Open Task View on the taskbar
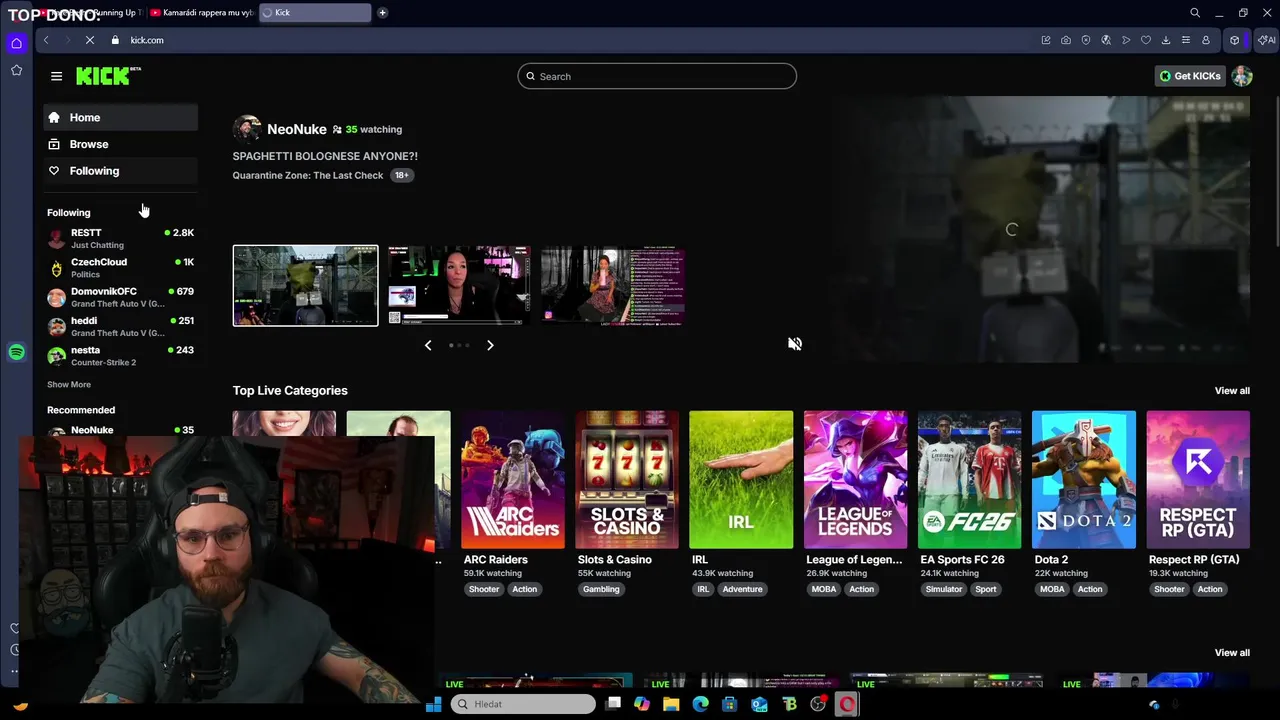The image size is (1280, 720). [x=613, y=704]
